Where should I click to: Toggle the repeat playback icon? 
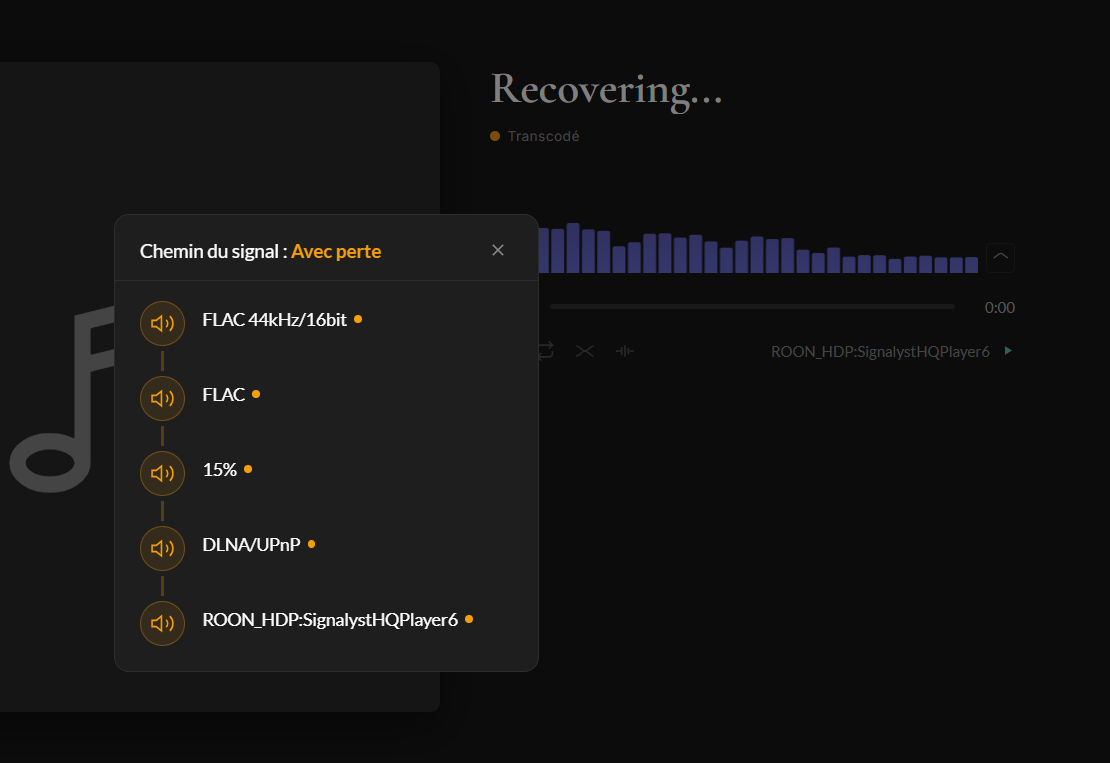coord(544,351)
